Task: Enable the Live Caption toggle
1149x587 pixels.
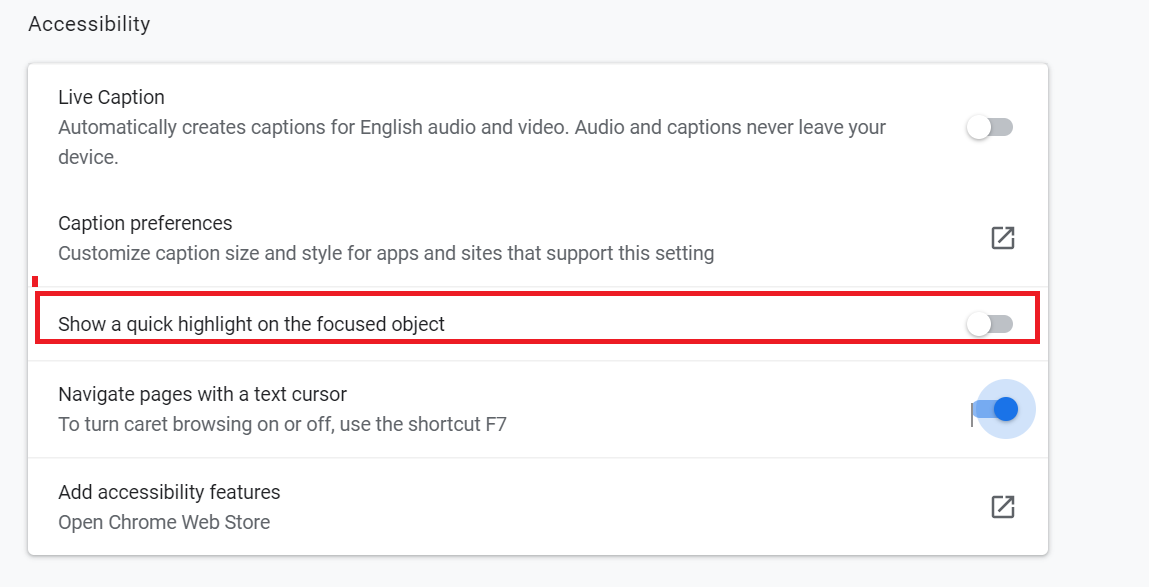Action: pos(990,127)
